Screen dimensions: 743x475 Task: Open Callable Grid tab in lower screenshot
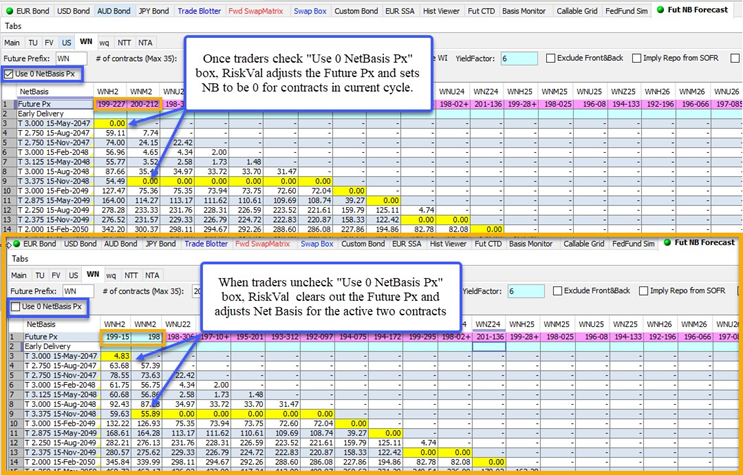pos(584,244)
